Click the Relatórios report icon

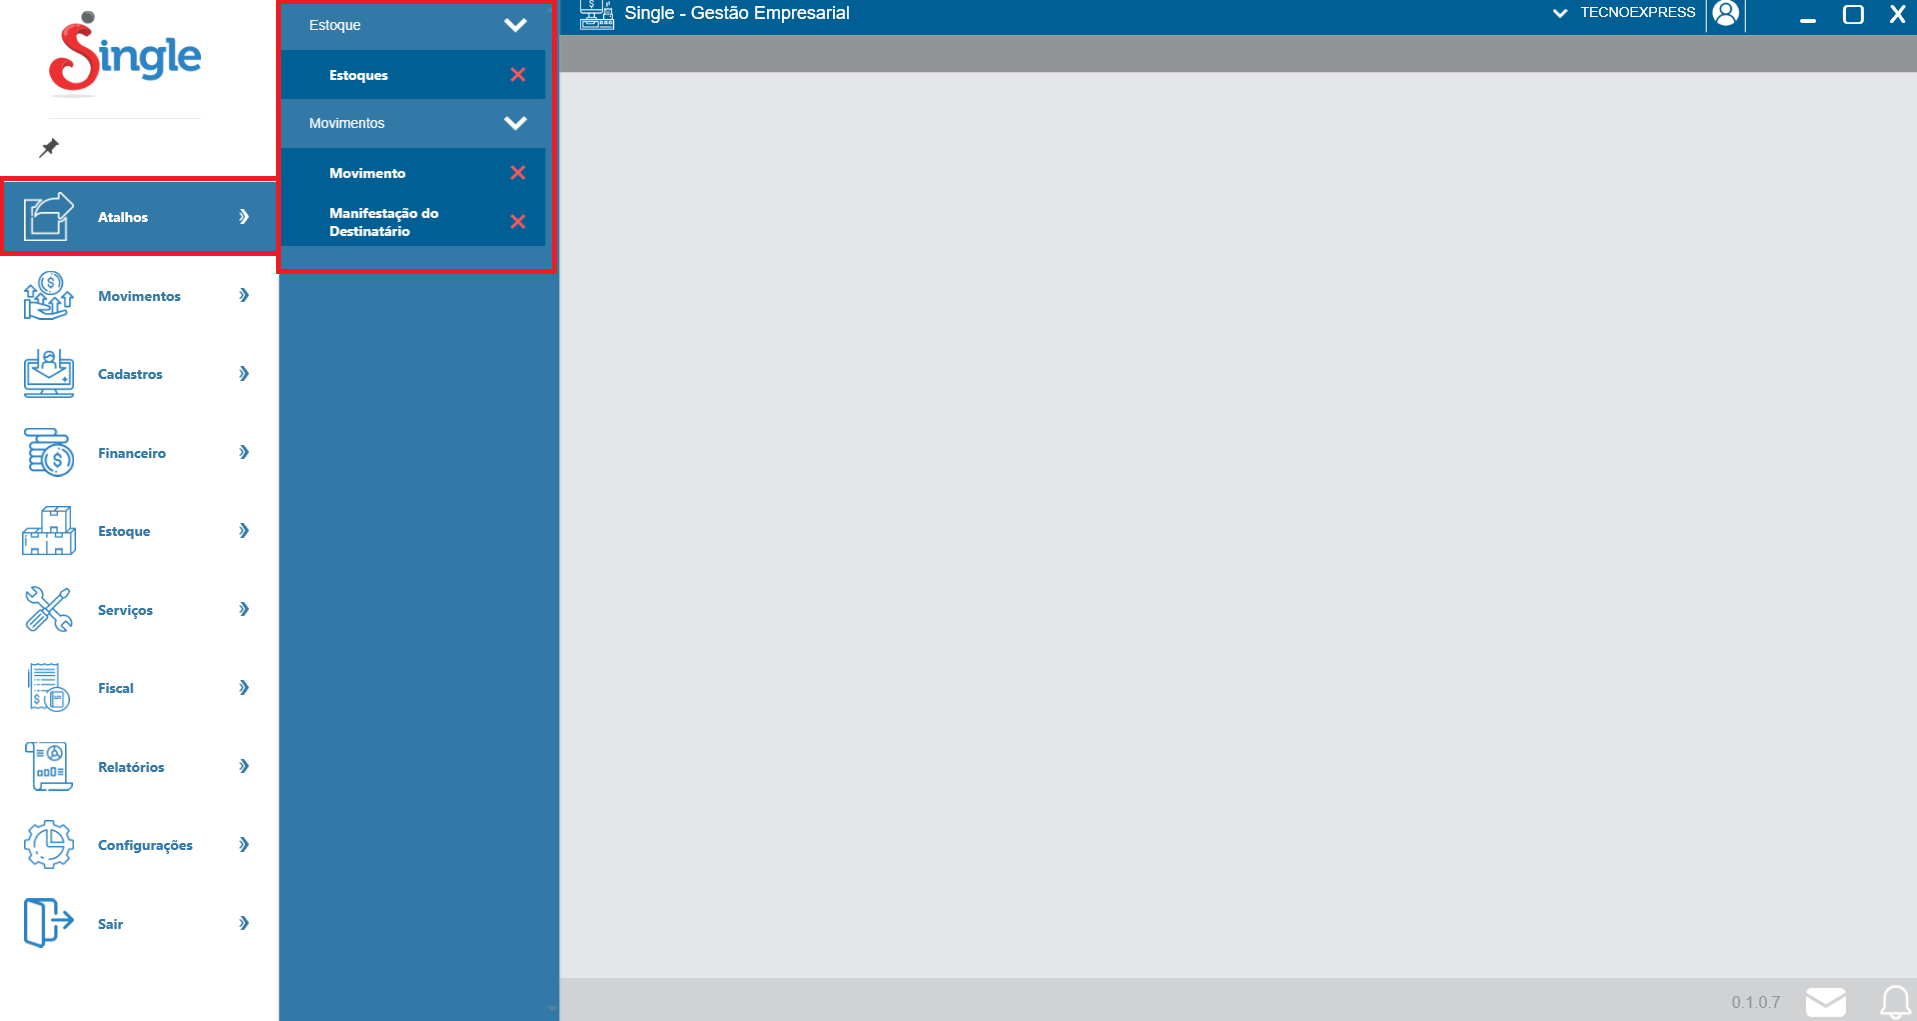point(48,767)
